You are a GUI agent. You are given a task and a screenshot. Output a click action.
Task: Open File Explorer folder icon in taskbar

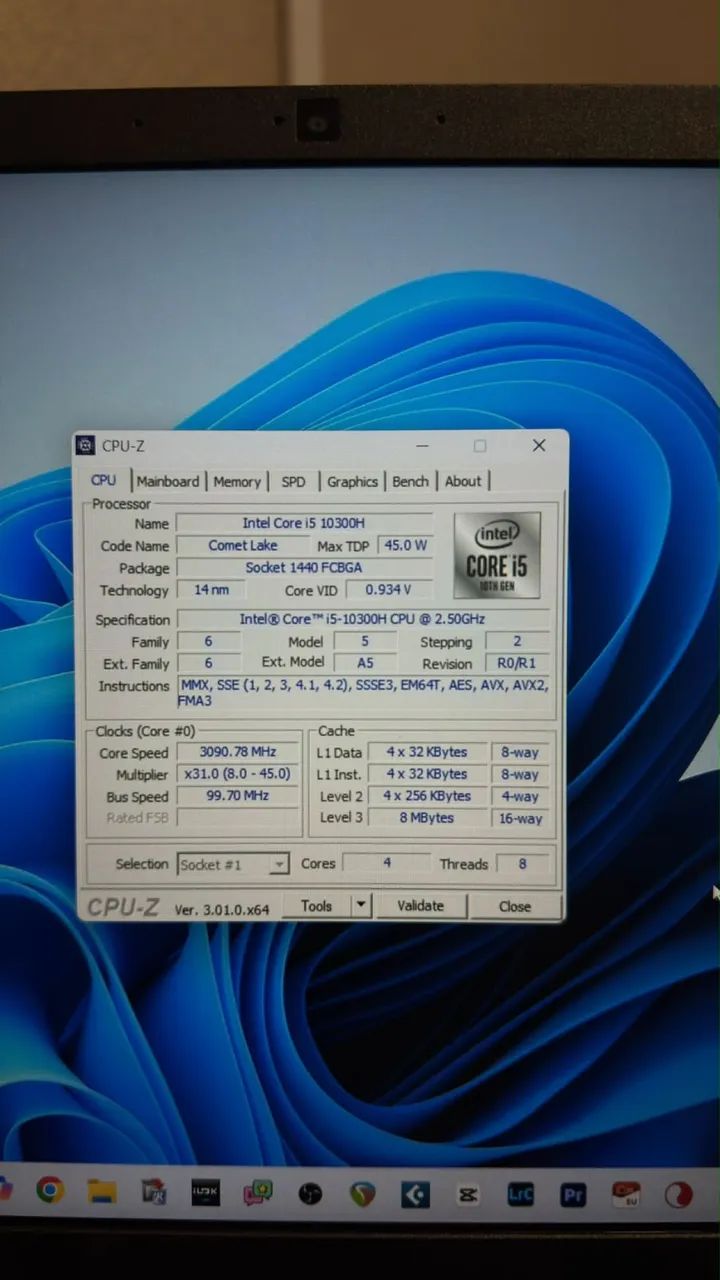[x=102, y=1191]
